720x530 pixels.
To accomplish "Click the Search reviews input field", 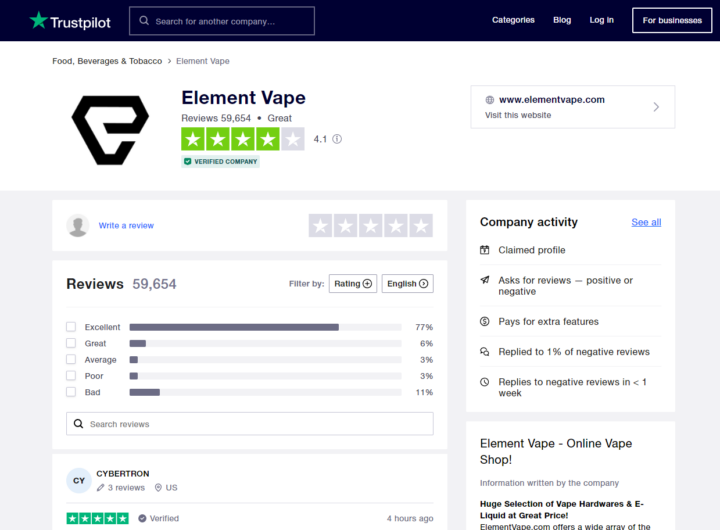I will pyautogui.click(x=250, y=423).
